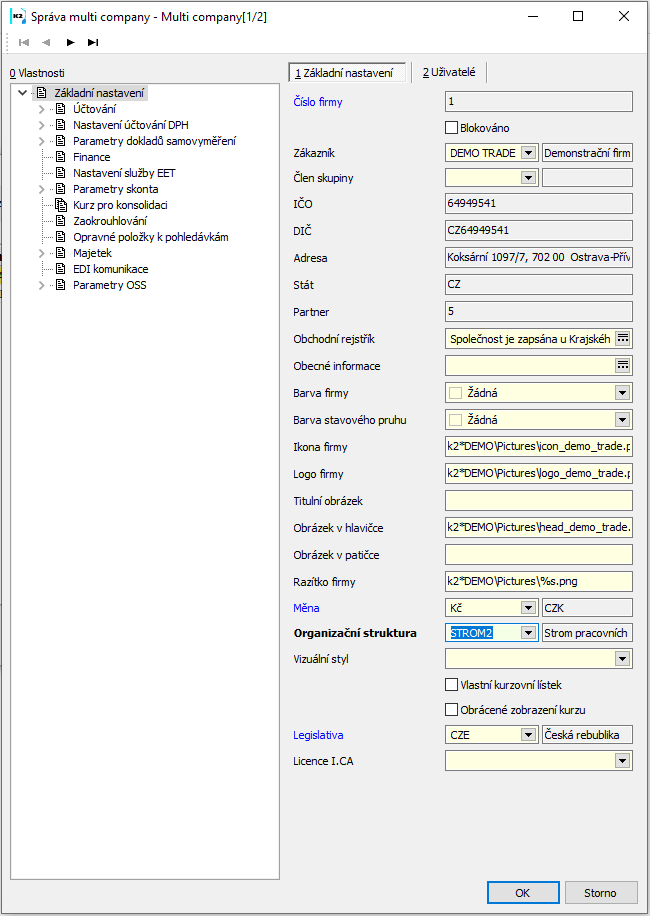This screenshot has height=916, width=650.
Task: Enable Vlastní kurzovní lístek checkbox
Action: coord(451,684)
